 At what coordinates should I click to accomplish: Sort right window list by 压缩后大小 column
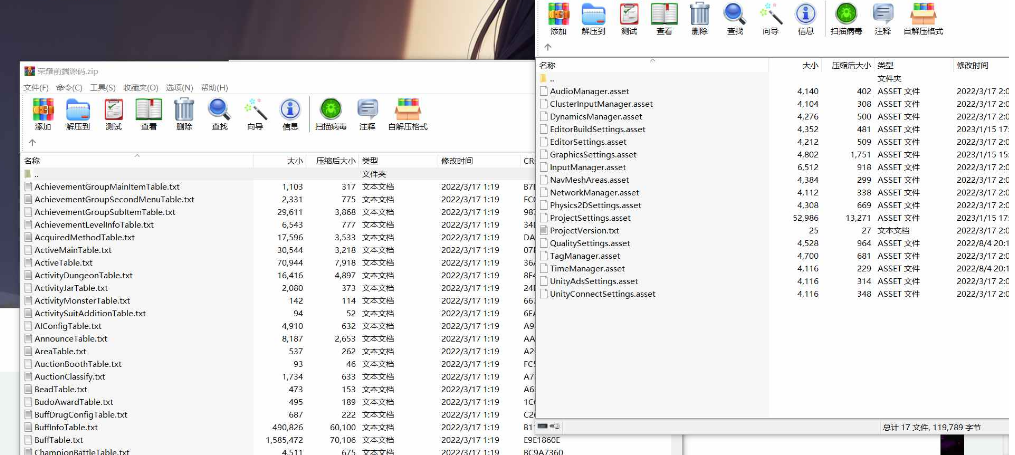tap(851, 64)
